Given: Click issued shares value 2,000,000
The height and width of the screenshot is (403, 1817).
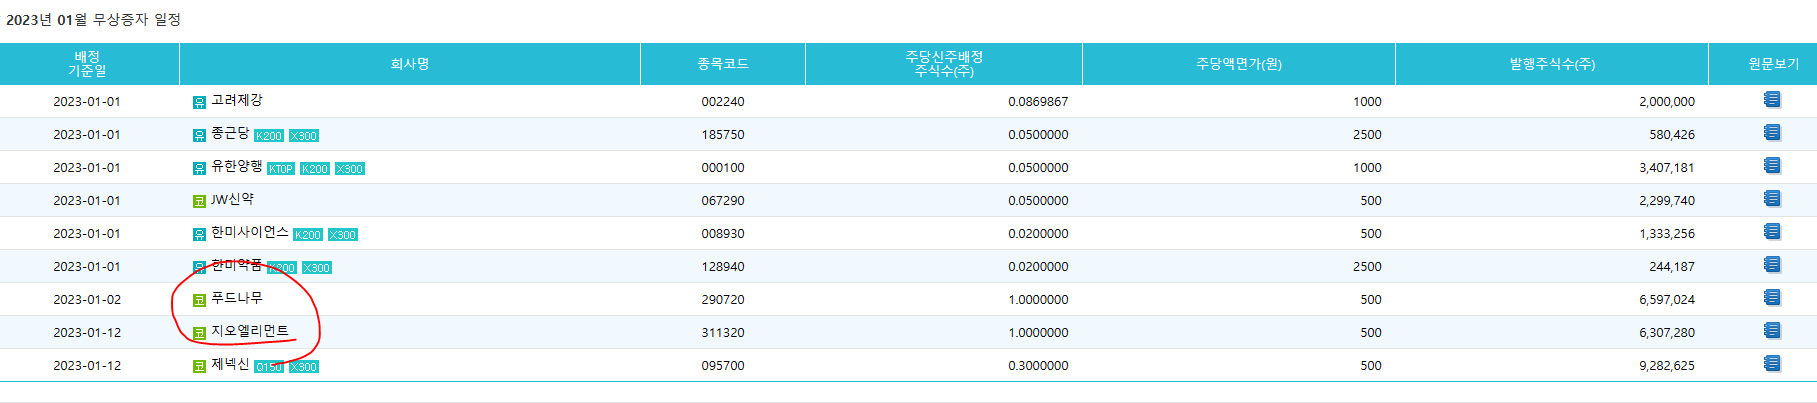Looking at the screenshot, I should [1667, 102].
